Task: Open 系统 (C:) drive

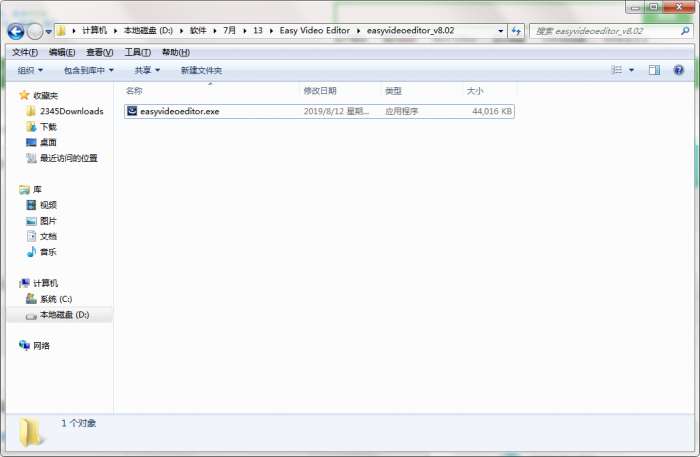Action: tap(56, 299)
